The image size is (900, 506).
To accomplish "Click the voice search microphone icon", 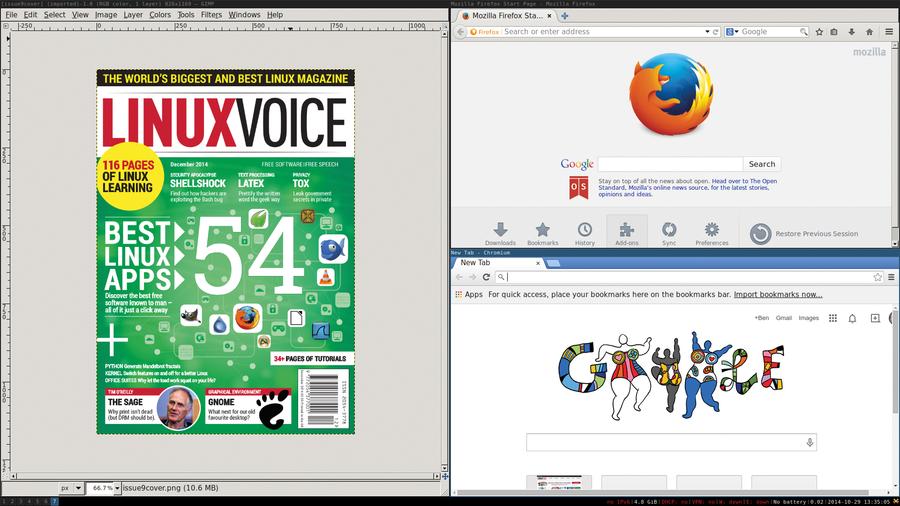I will pos(809,442).
